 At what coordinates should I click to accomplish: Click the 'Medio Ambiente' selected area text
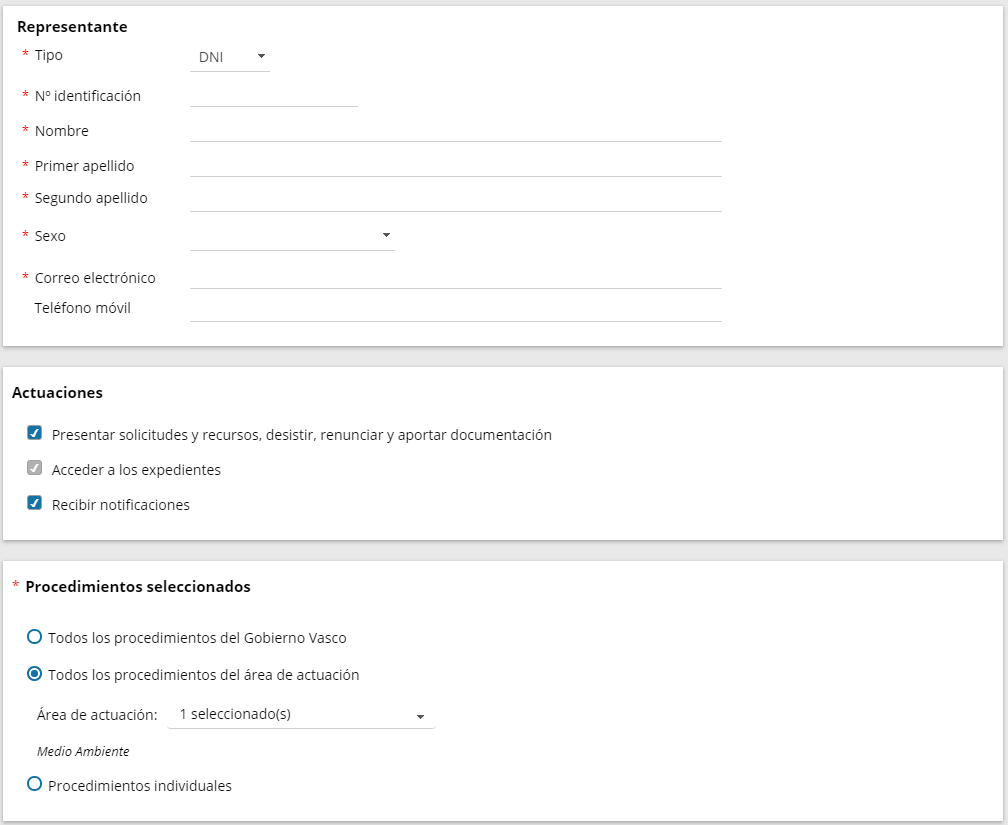pyautogui.click(x=83, y=751)
